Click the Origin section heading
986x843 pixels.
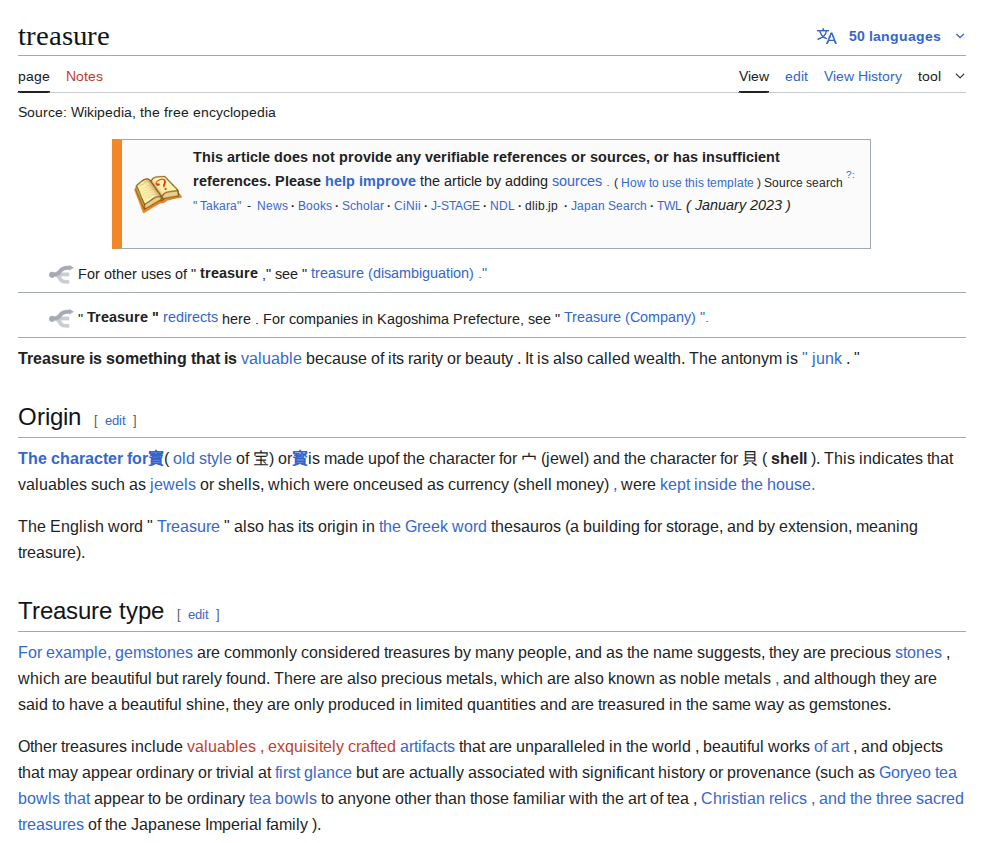click(50, 417)
